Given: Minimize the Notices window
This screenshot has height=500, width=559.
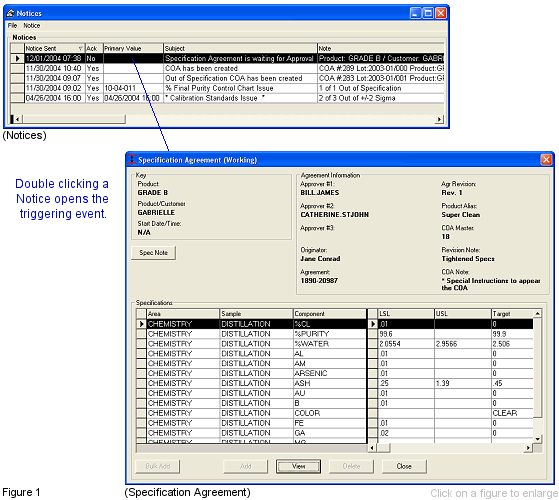Looking at the screenshot, I should [415, 13].
